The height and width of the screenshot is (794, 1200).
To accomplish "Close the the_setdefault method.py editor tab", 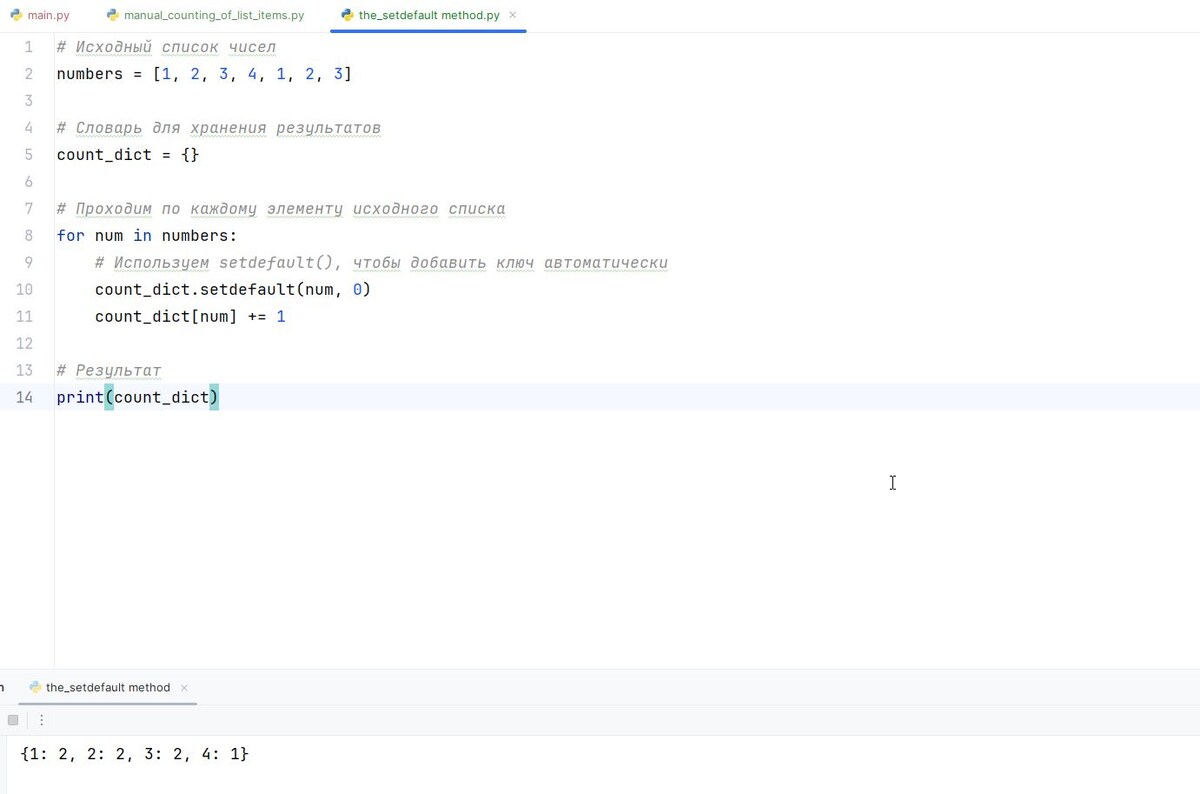I will (512, 15).
